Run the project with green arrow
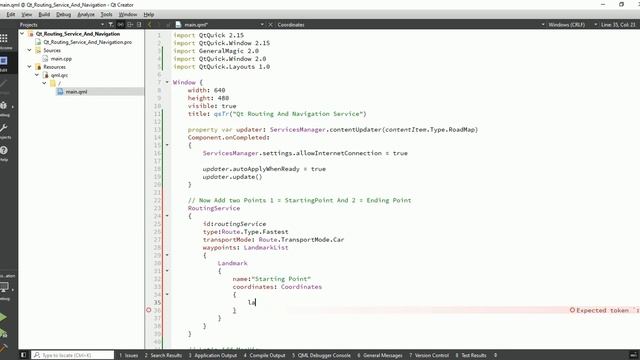 (3, 317)
